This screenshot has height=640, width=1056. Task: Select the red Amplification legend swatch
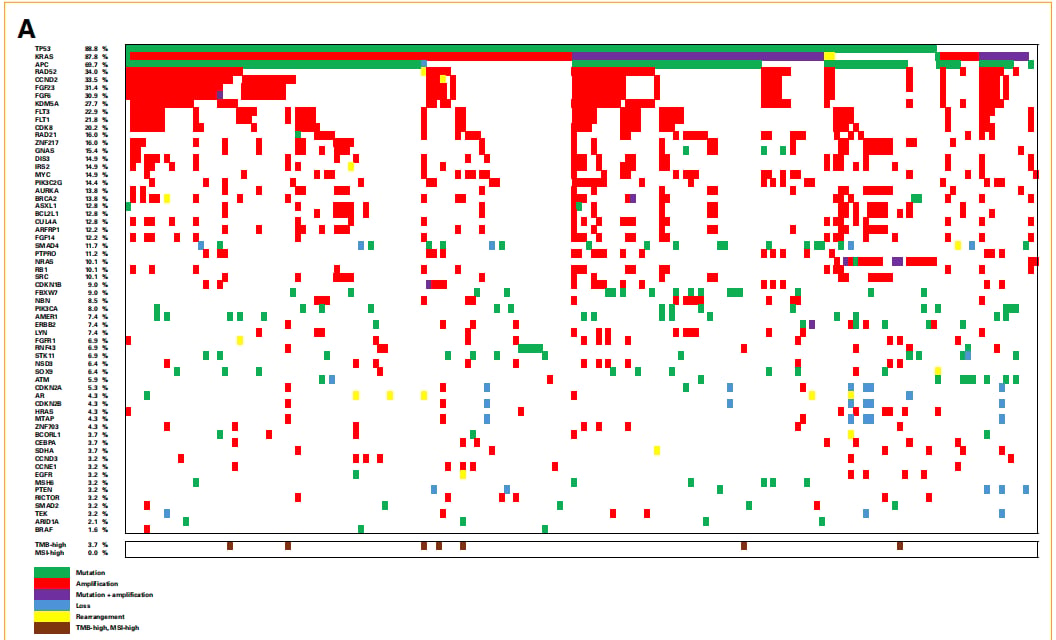click(52, 583)
